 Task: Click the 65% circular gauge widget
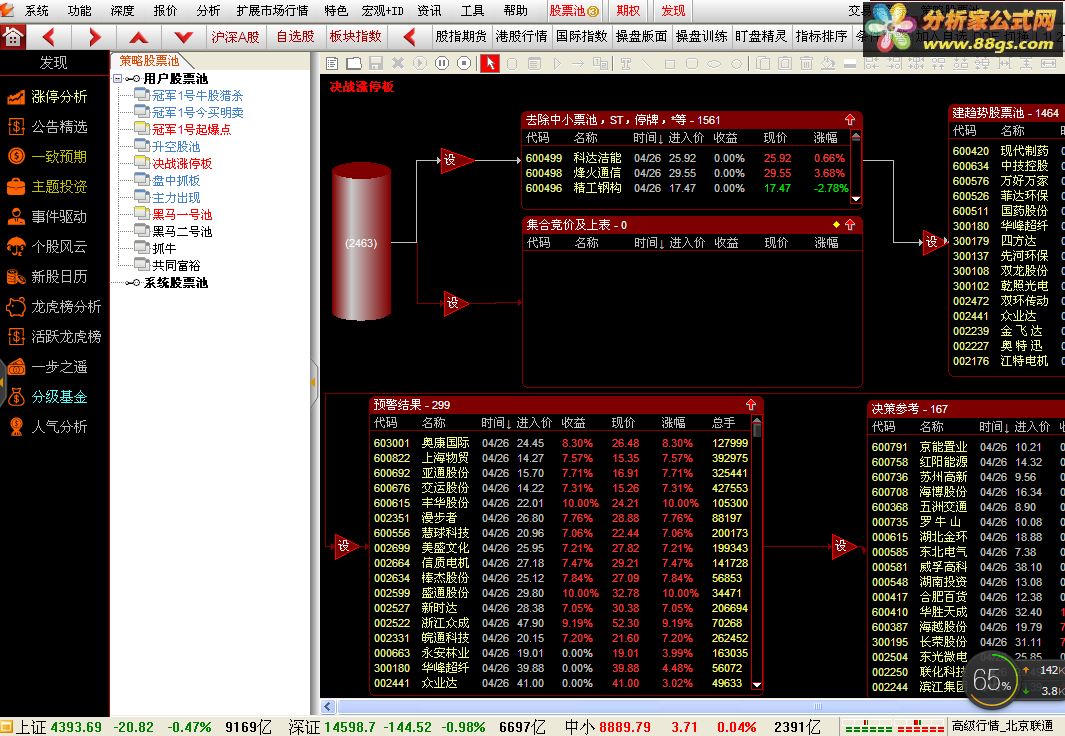[x=990, y=679]
